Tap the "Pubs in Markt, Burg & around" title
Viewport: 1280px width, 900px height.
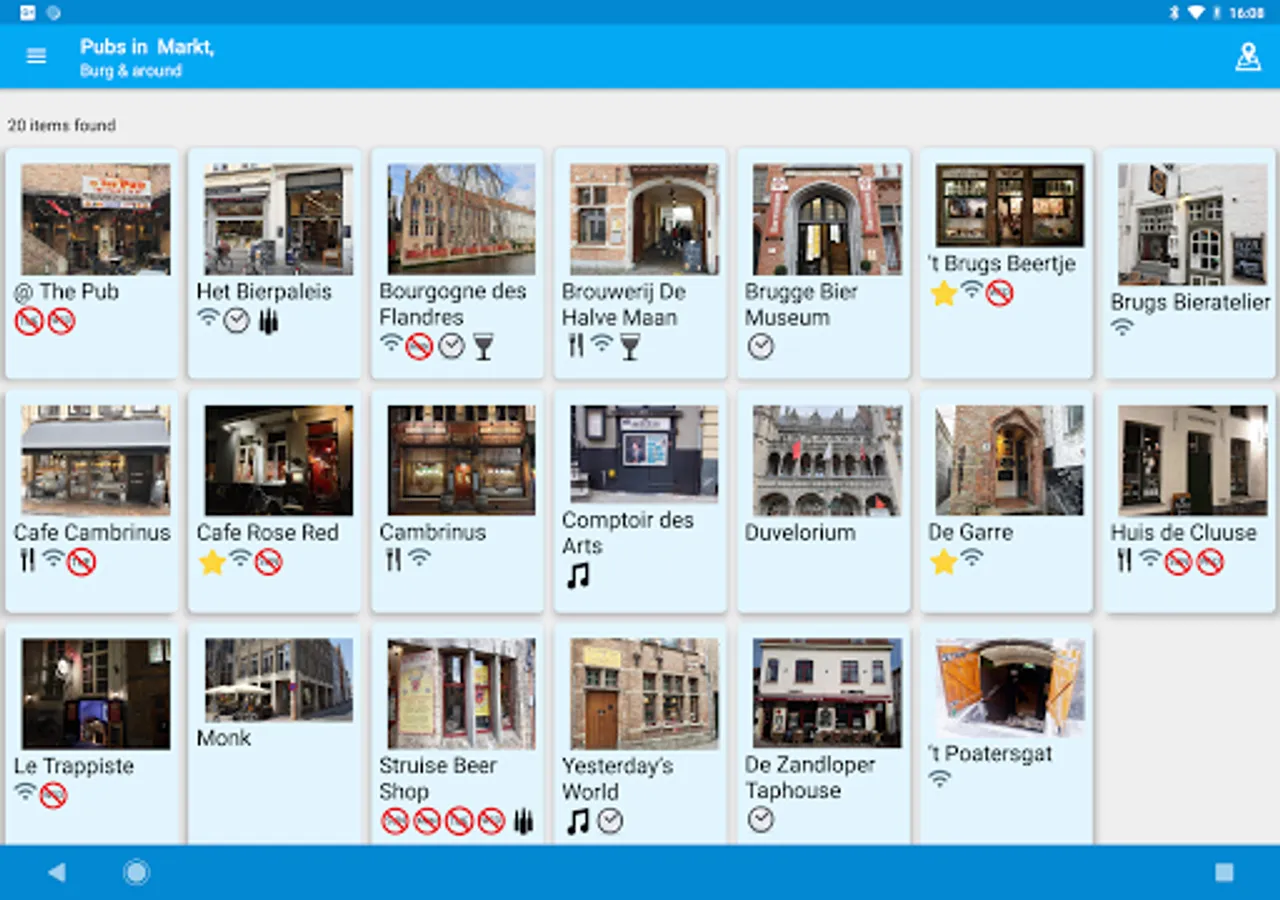point(147,58)
